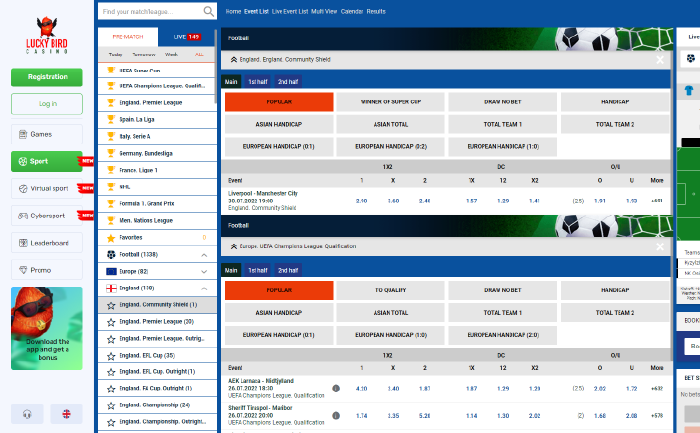Collapse the England (110) category
Screen dimensions: 700x433
pos(204,288)
